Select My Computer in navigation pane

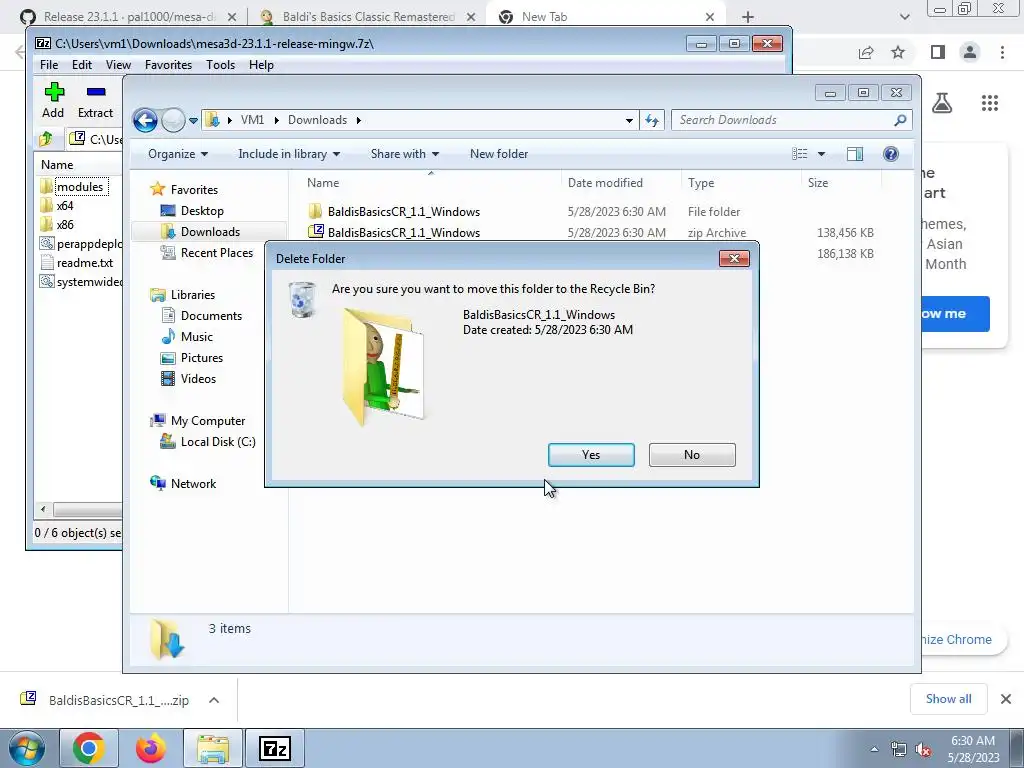coord(208,421)
